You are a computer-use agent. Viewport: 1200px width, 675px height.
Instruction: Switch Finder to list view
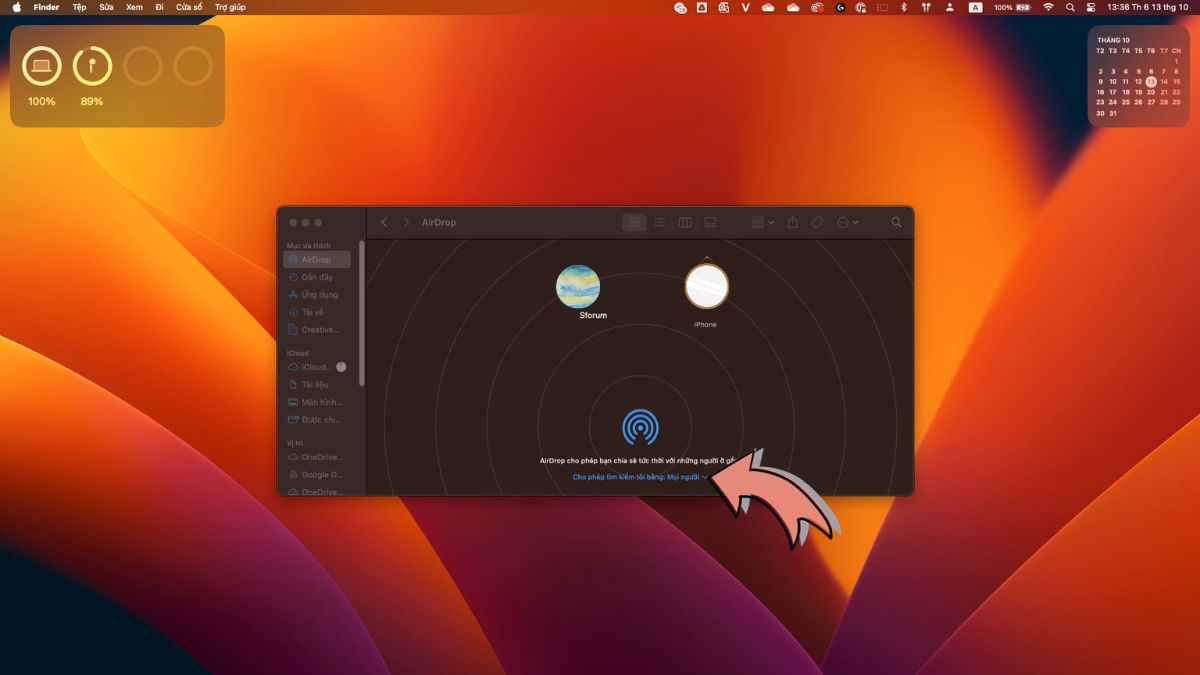point(660,222)
